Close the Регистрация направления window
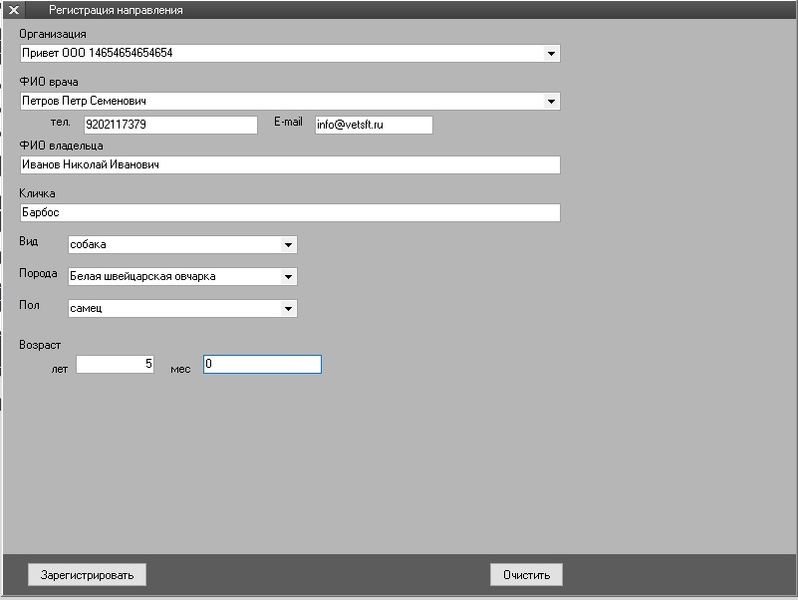 coord(14,10)
